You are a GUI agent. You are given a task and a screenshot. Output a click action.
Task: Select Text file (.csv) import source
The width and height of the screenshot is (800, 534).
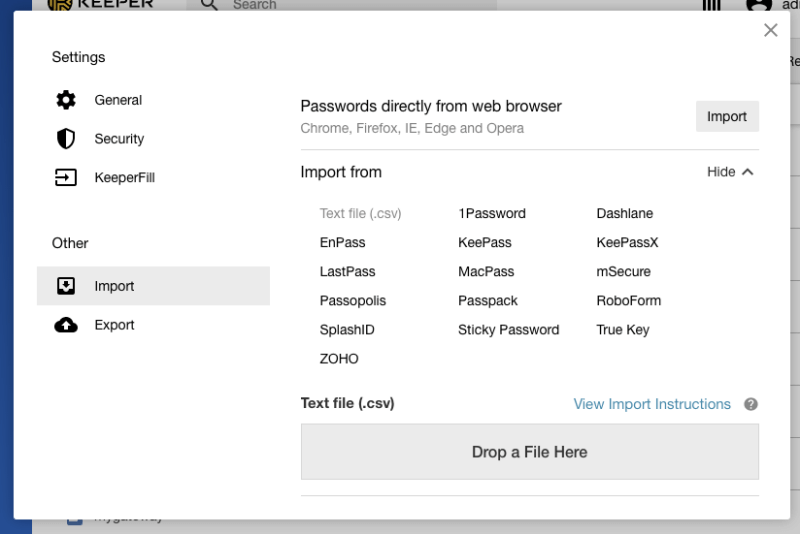pyautogui.click(x=360, y=213)
